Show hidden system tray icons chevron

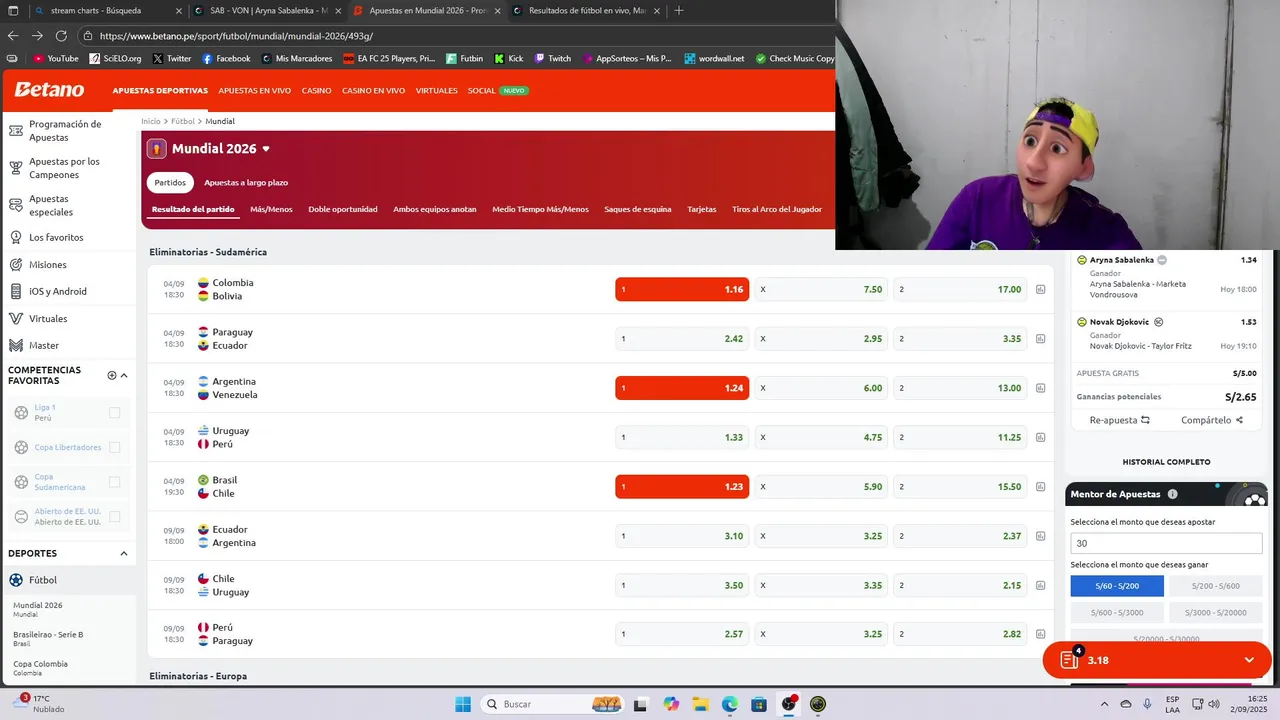pyautogui.click(x=1104, y=704)
